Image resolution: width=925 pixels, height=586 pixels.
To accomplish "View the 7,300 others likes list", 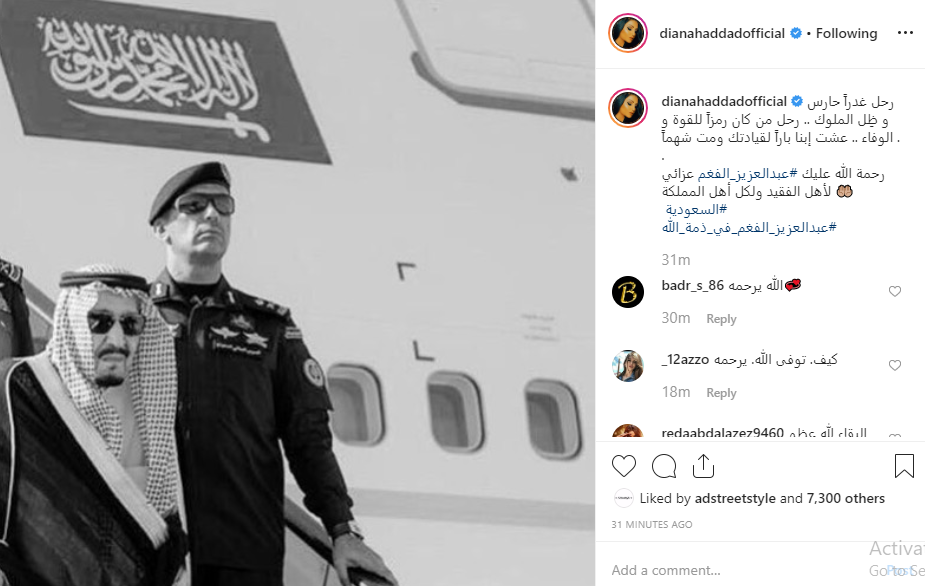I will tap(846, 499).
